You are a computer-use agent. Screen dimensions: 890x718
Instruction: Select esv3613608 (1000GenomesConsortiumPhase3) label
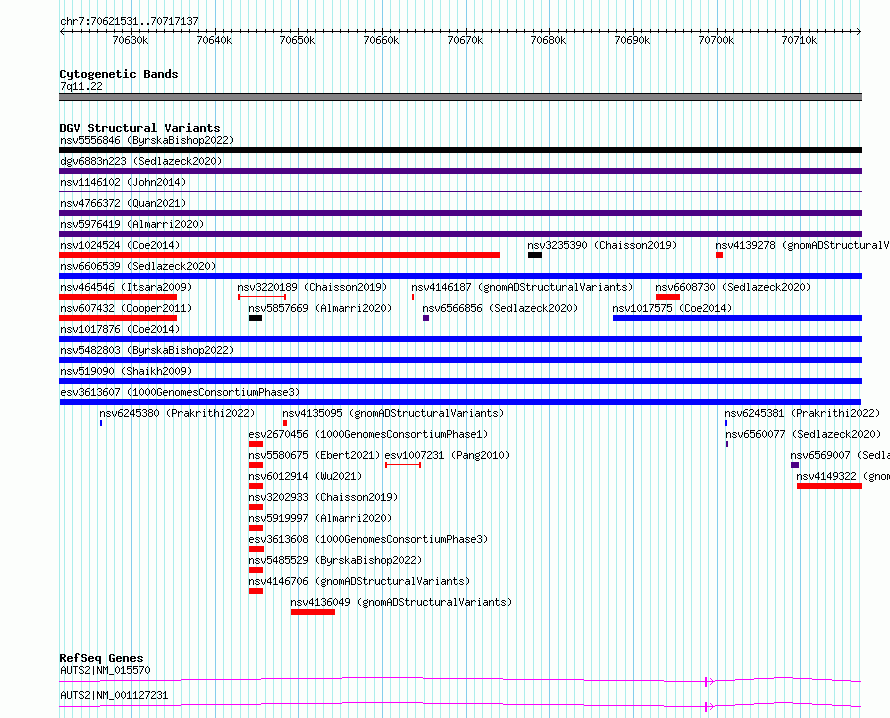pos(368,539)
